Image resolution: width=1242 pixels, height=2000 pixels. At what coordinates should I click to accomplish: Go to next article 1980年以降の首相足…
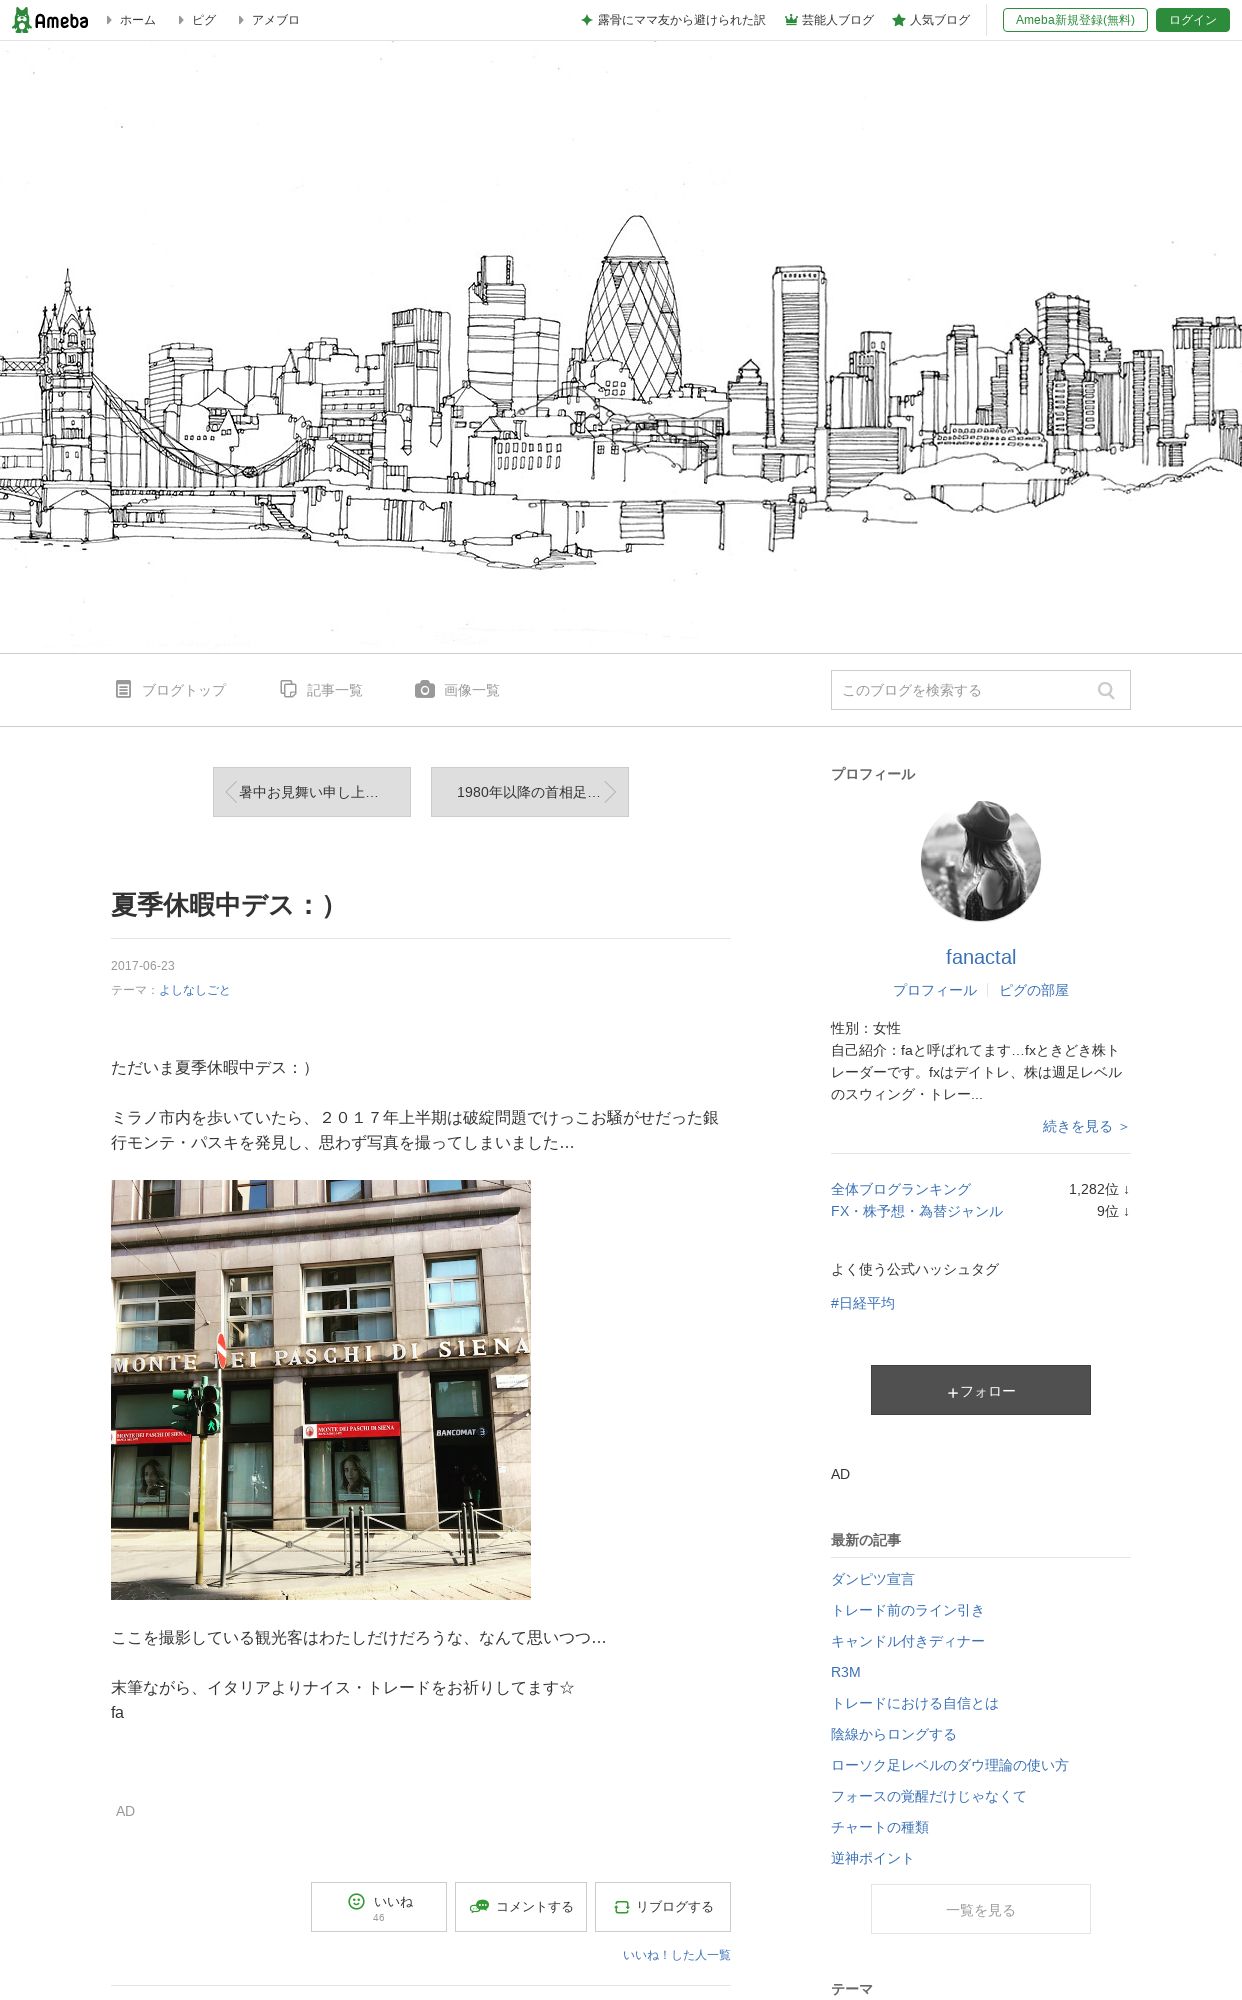(x=530, y=792)
